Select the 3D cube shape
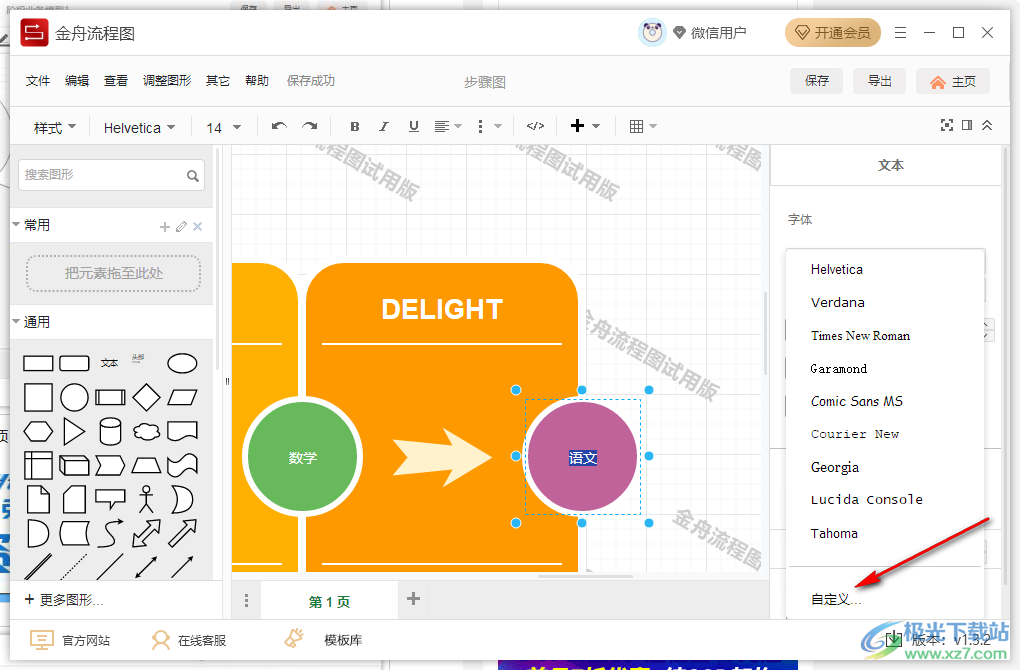The image size is (1020, 670). point(74,465)
